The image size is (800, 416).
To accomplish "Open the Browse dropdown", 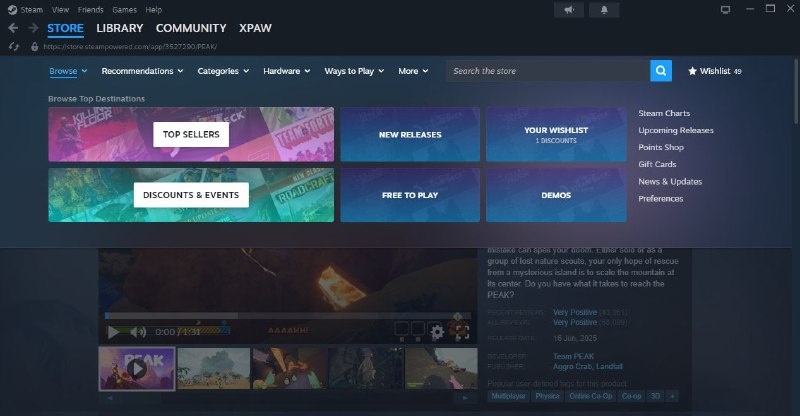I will click(x=68, y=71).
